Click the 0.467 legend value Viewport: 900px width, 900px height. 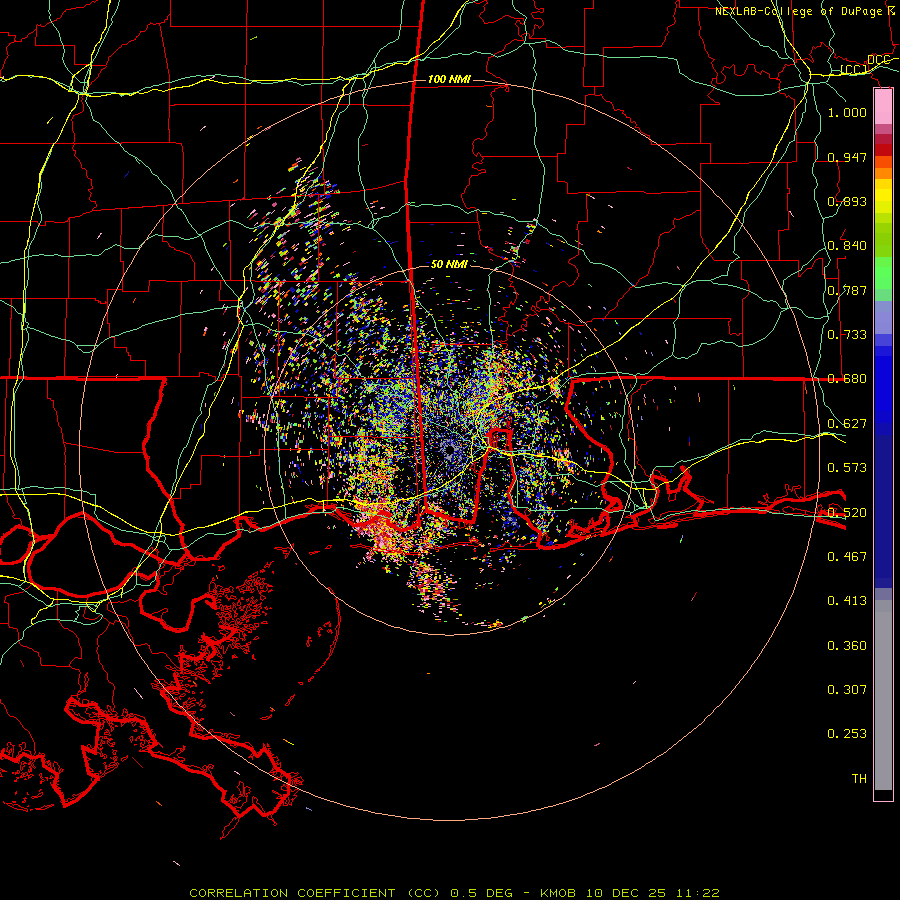pyautogui.click(x=847, y=557)
